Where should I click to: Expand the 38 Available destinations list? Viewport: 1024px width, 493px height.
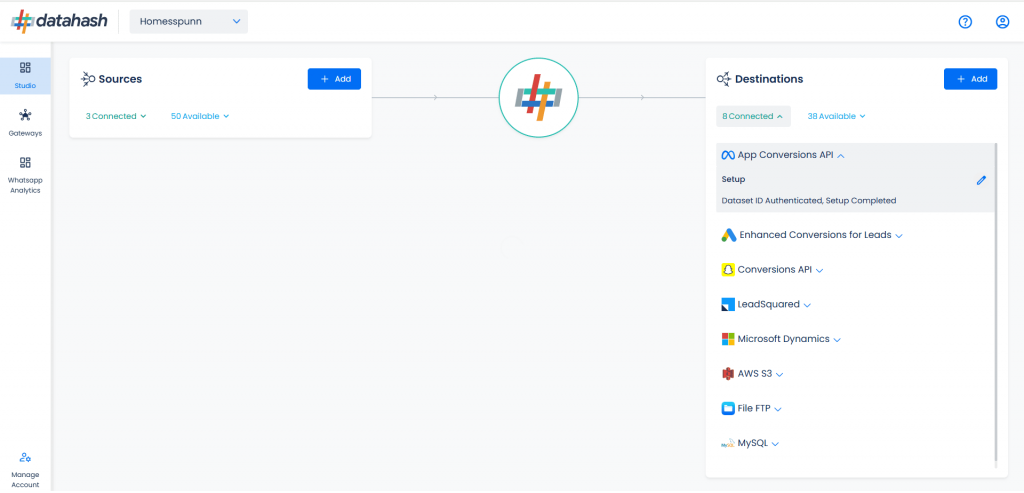[837, 116]
